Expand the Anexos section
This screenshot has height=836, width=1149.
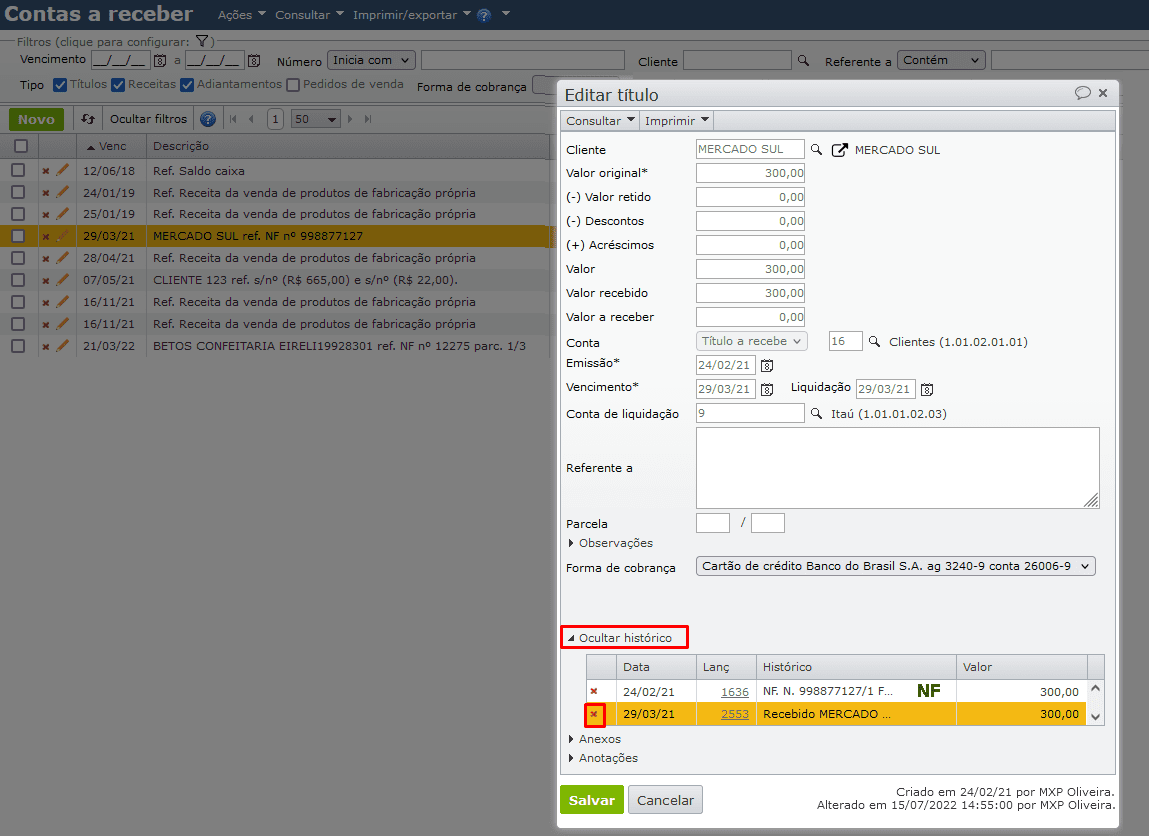(595, 739)
